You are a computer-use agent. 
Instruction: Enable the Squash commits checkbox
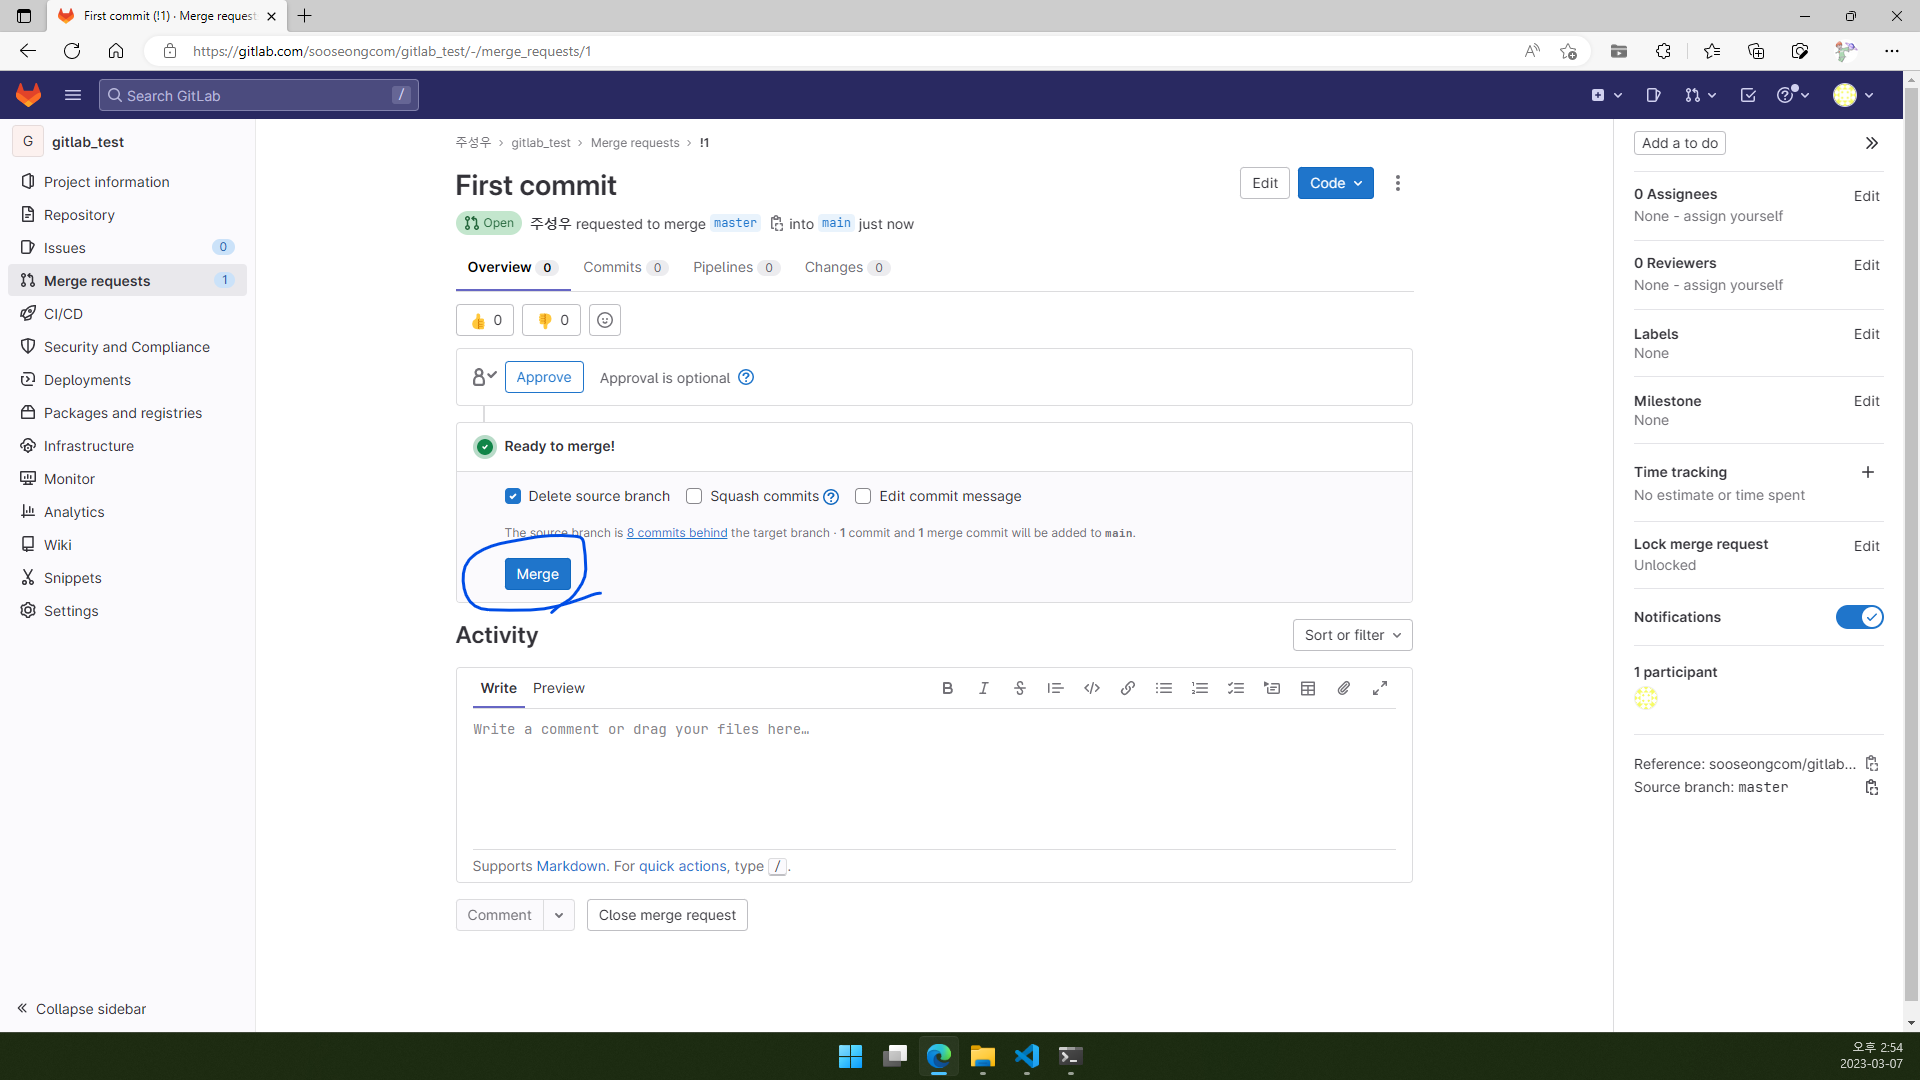click(x=695, y=496)
